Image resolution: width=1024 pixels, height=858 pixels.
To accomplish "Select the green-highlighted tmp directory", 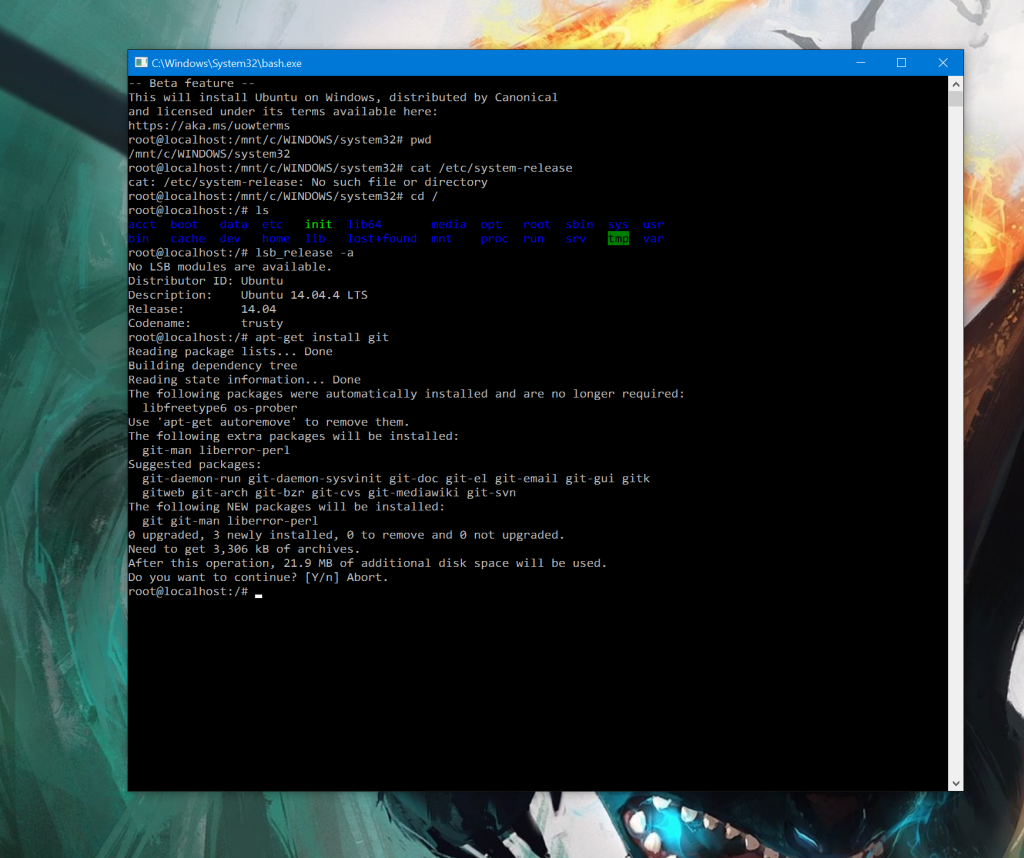I will pos(619,238).
